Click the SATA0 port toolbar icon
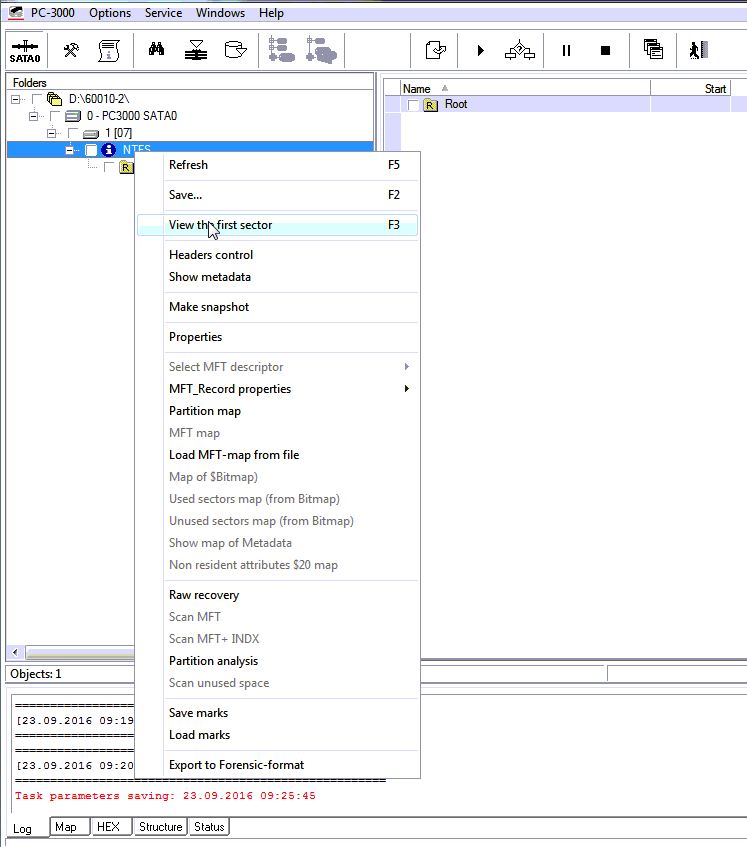Image resolution: width=747 pixels, height=847 pixels. [25, 51]
